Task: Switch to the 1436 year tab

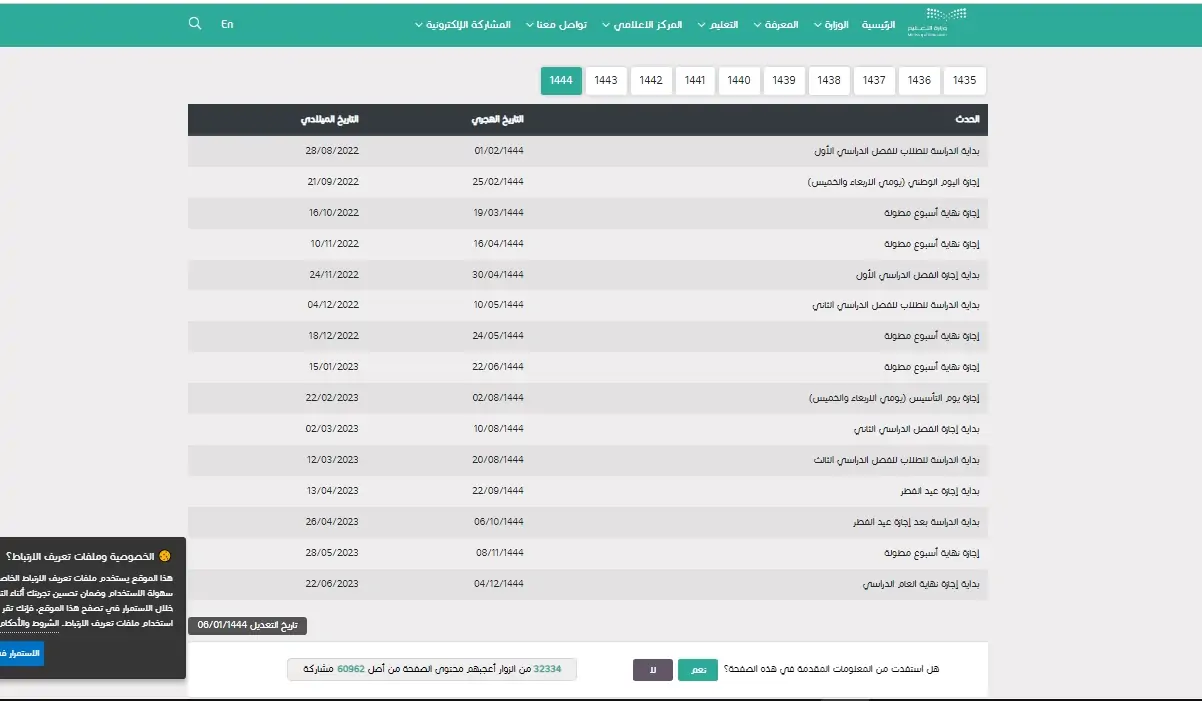Action: click(920, 81)
